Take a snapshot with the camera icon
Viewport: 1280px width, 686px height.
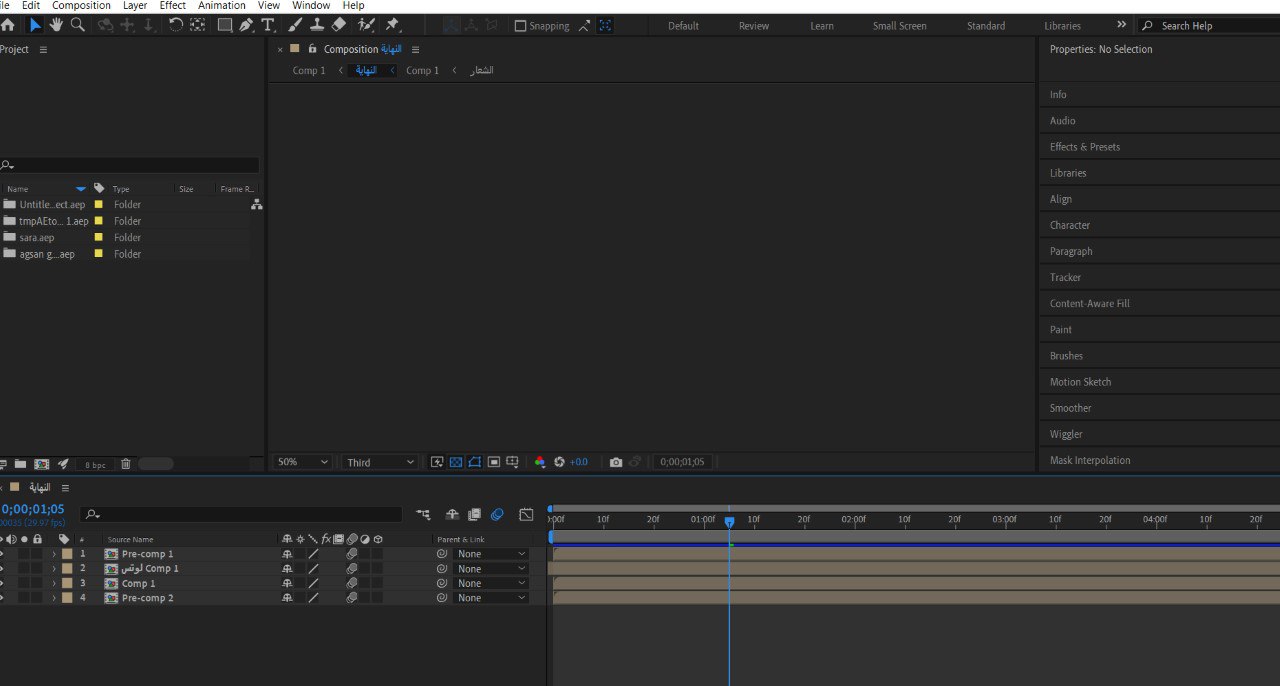[616, 461]
